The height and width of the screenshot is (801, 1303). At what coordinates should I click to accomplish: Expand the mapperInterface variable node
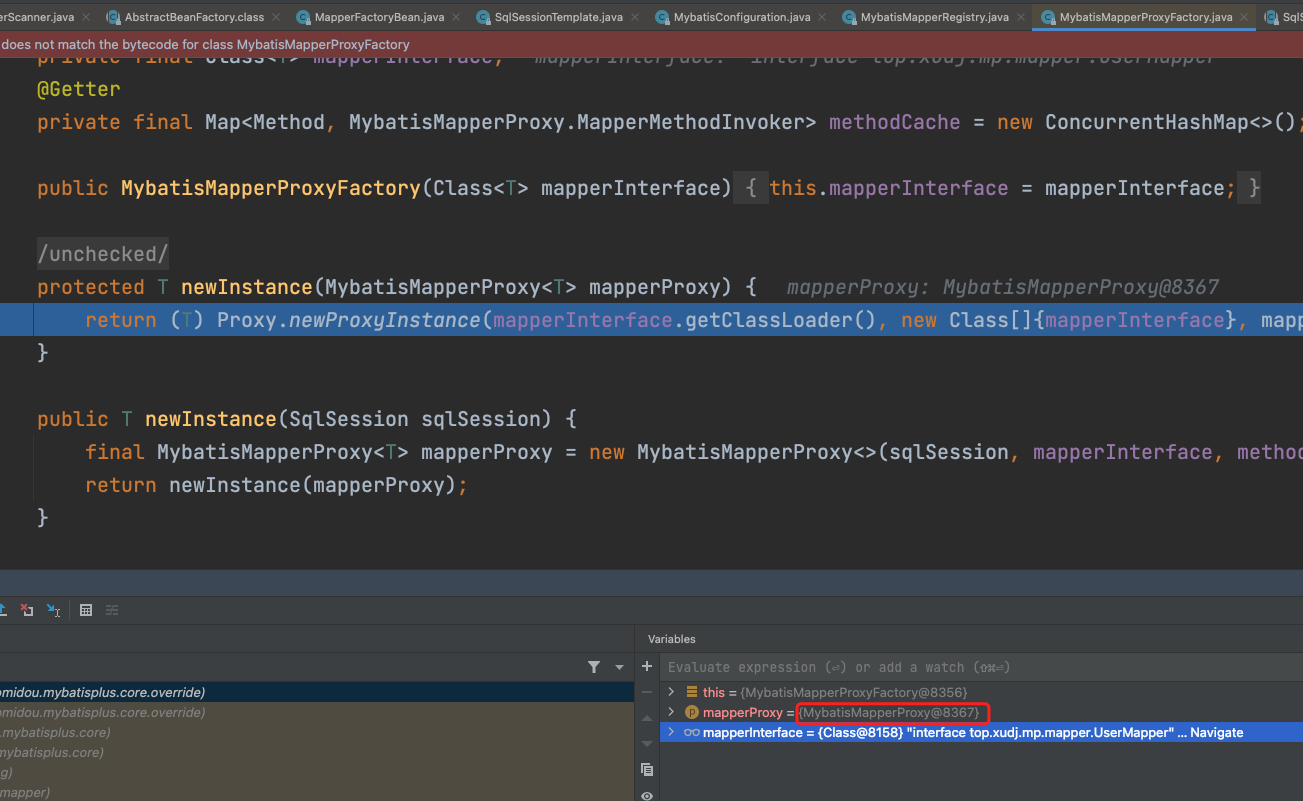(x=671, y=733)
